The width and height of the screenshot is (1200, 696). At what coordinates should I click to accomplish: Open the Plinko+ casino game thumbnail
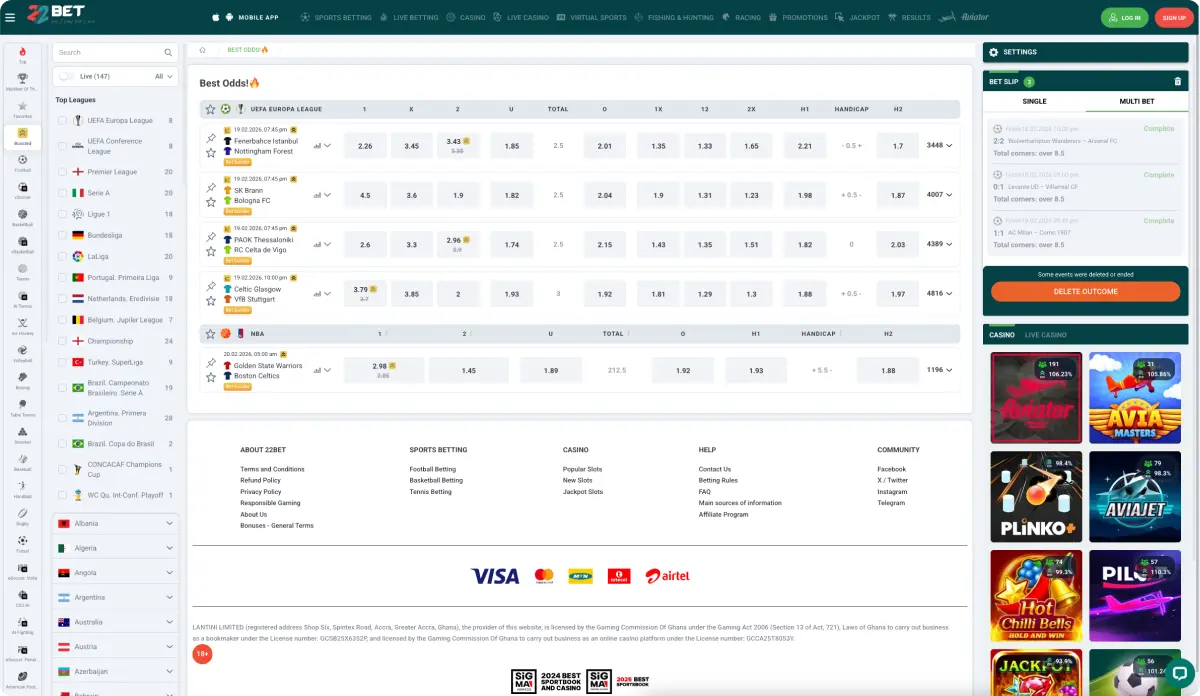(x=1036, y=497)
